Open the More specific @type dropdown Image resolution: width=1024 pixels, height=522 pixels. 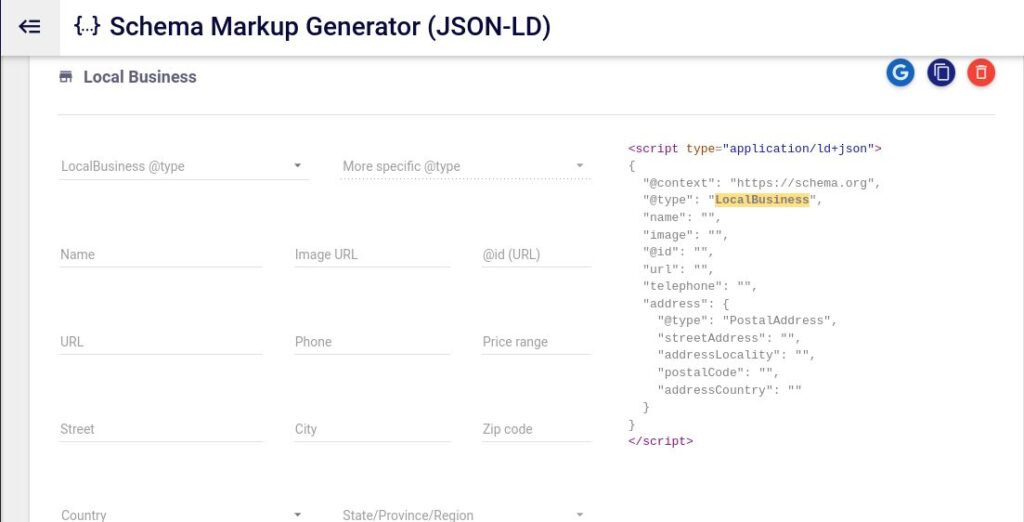pyautogui.click(x=466, y=166)
